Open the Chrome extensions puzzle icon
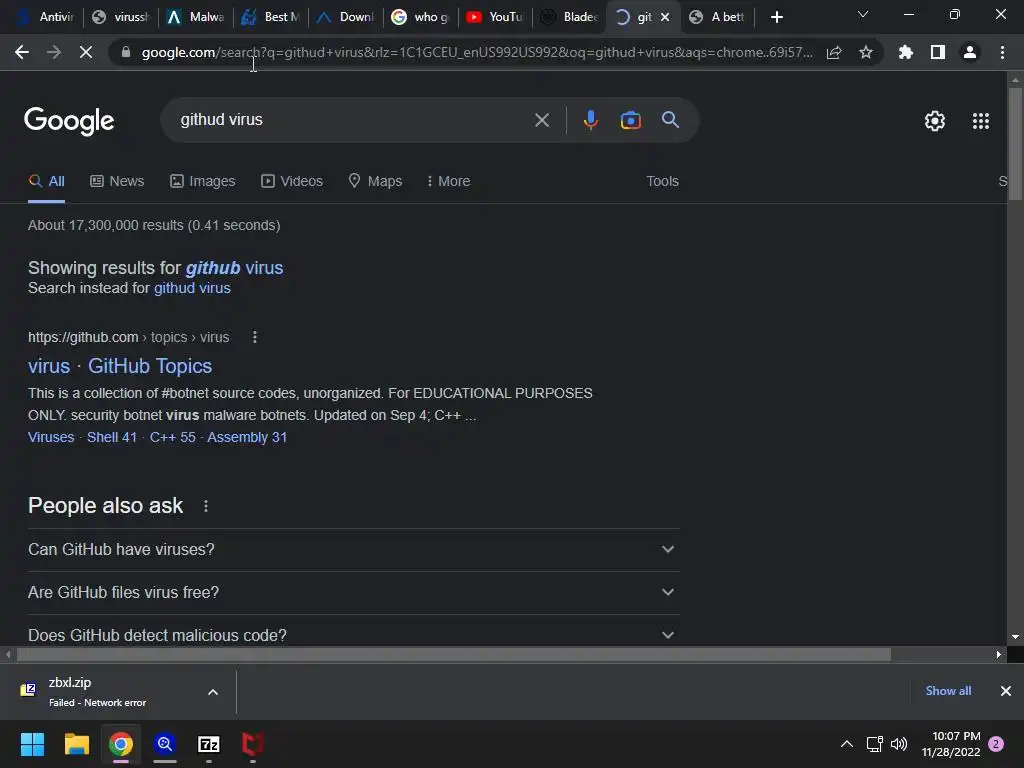This screenshot has width=1024, height=768. point(906,52)
